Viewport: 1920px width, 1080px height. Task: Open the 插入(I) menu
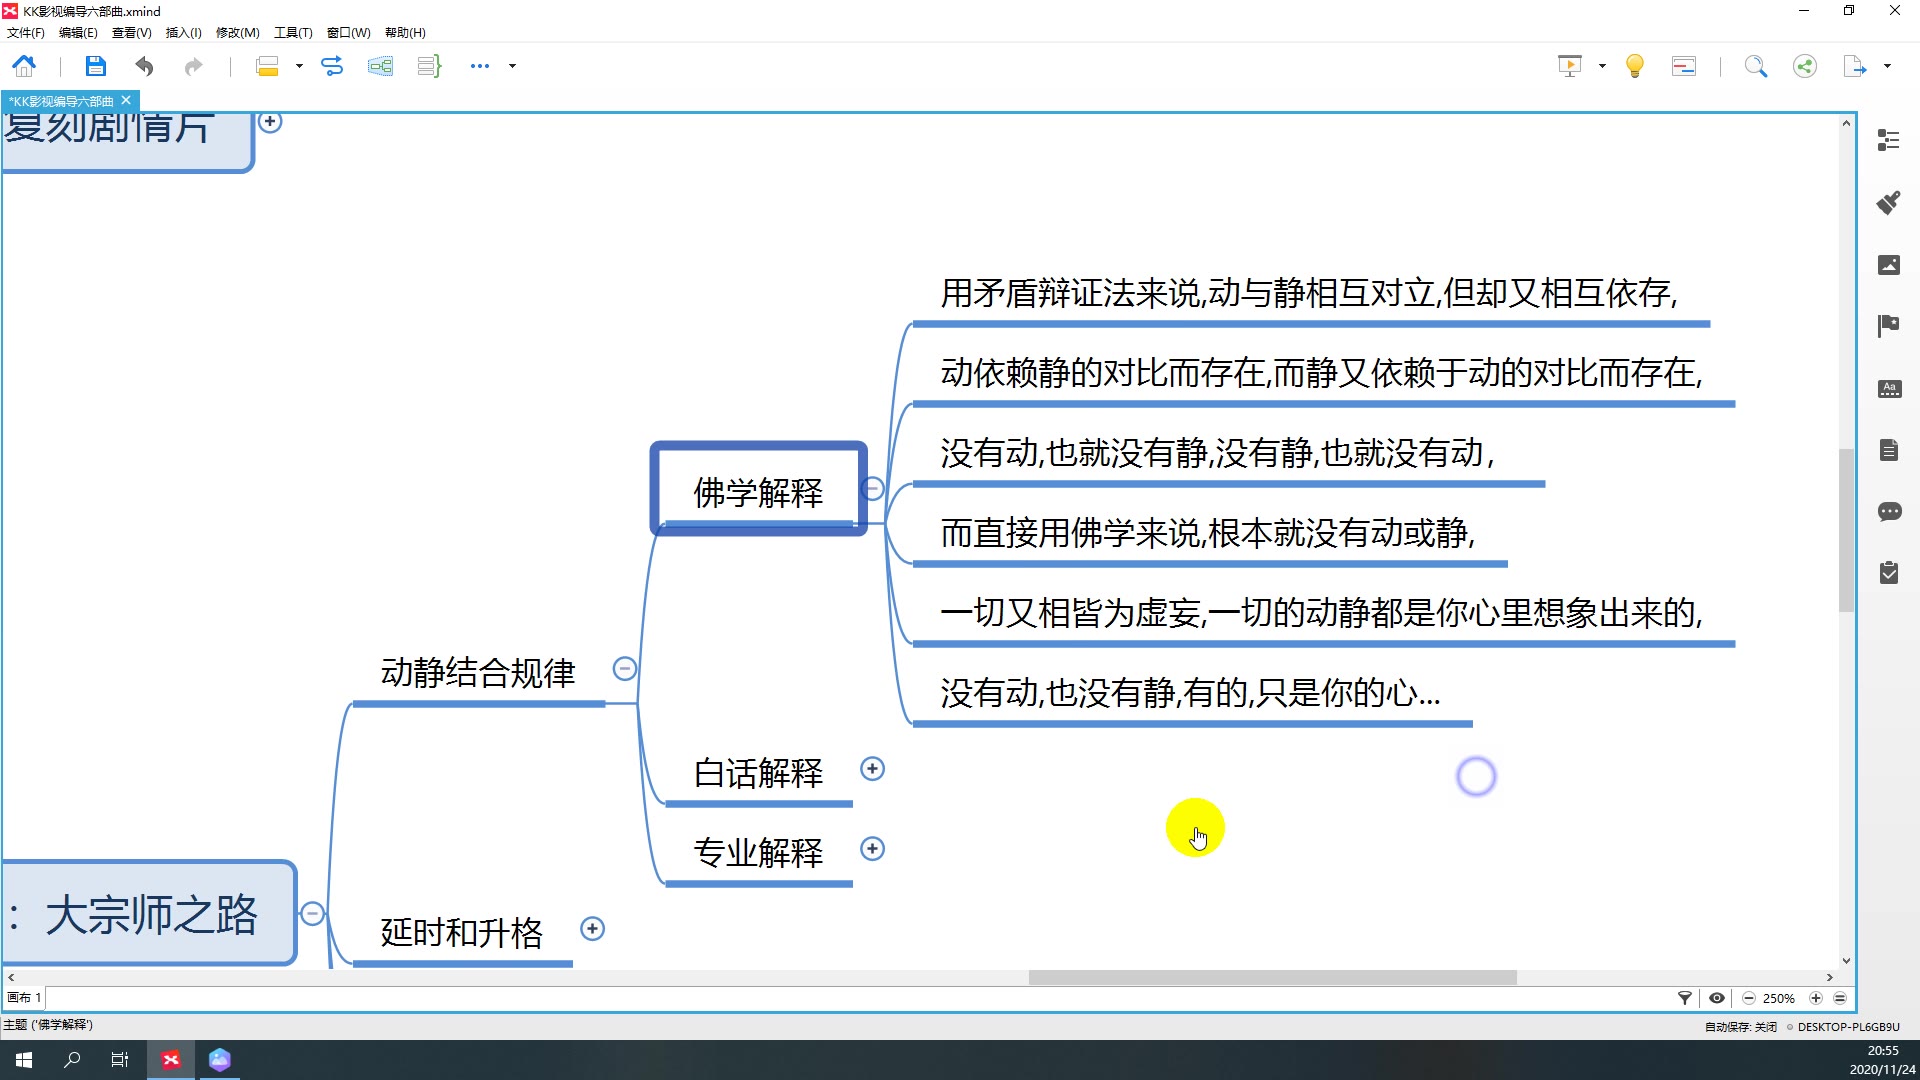point(183,33)
